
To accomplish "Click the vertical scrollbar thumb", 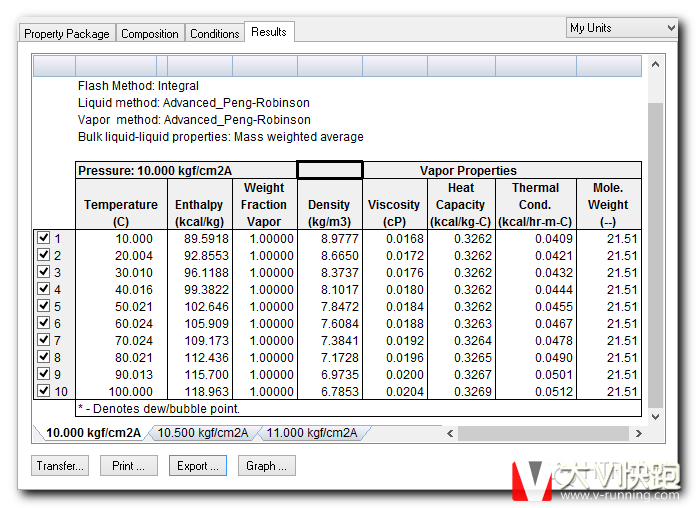I will (656, 255).
